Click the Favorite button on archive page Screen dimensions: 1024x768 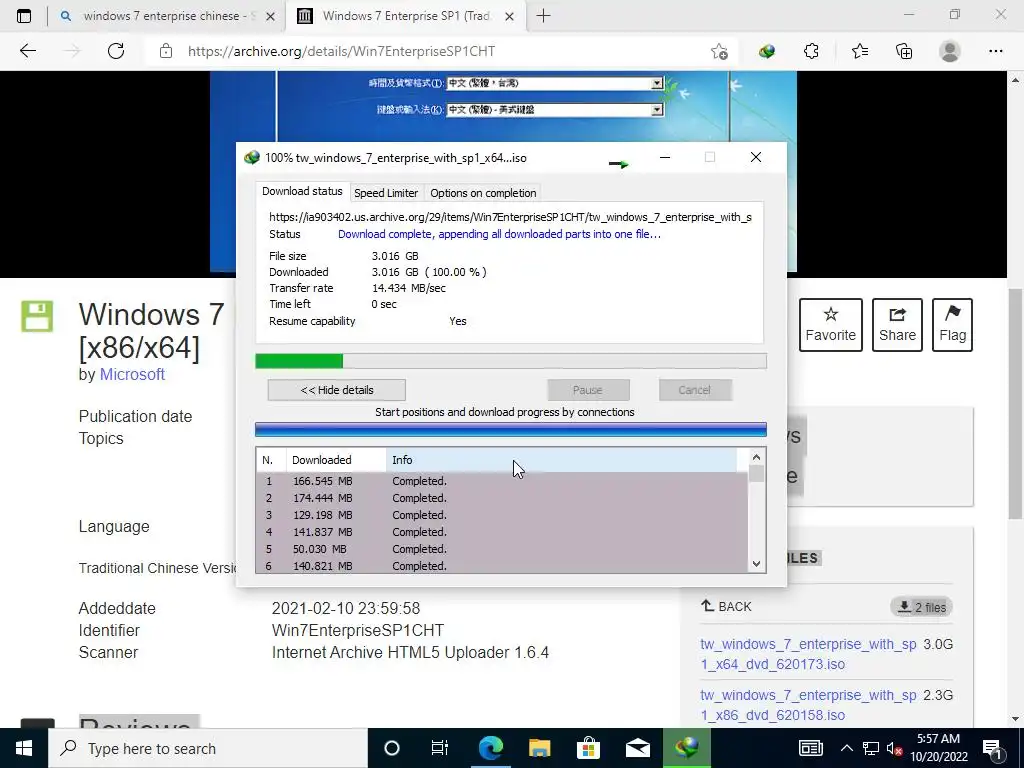[831, 325]
